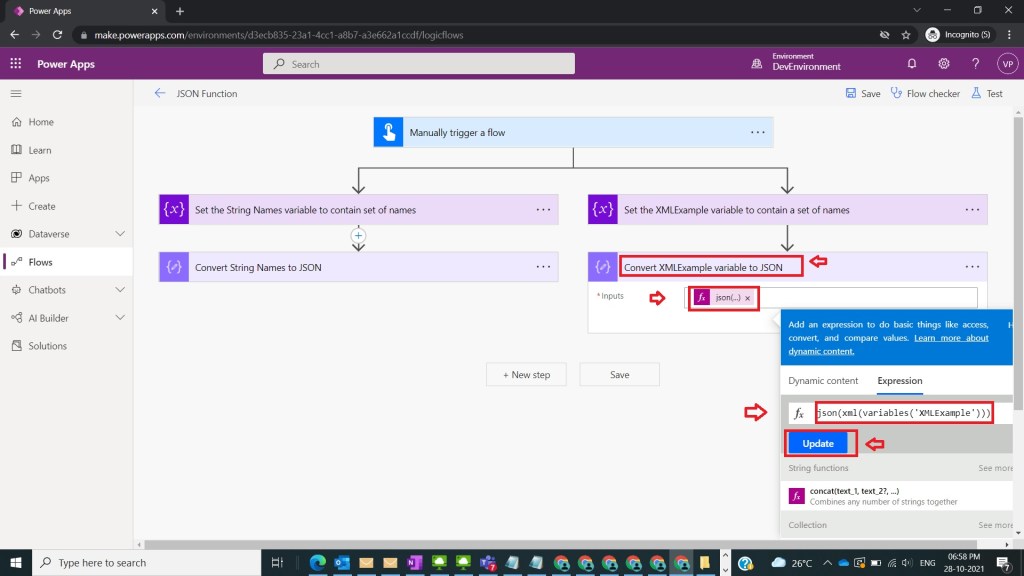
Task: Collapse the left navigation hamburger menu
Action: (x=16, y=94)
